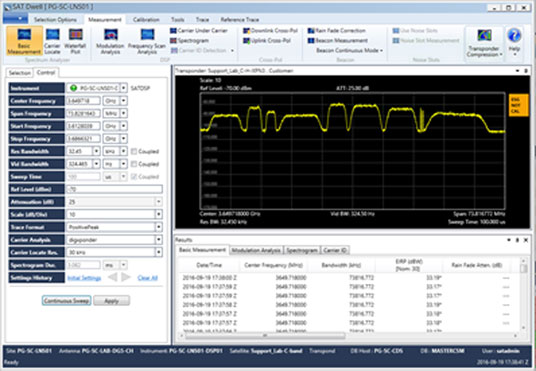Open the application menu button
Screen dimensions: 536x371
pos(15,18)
